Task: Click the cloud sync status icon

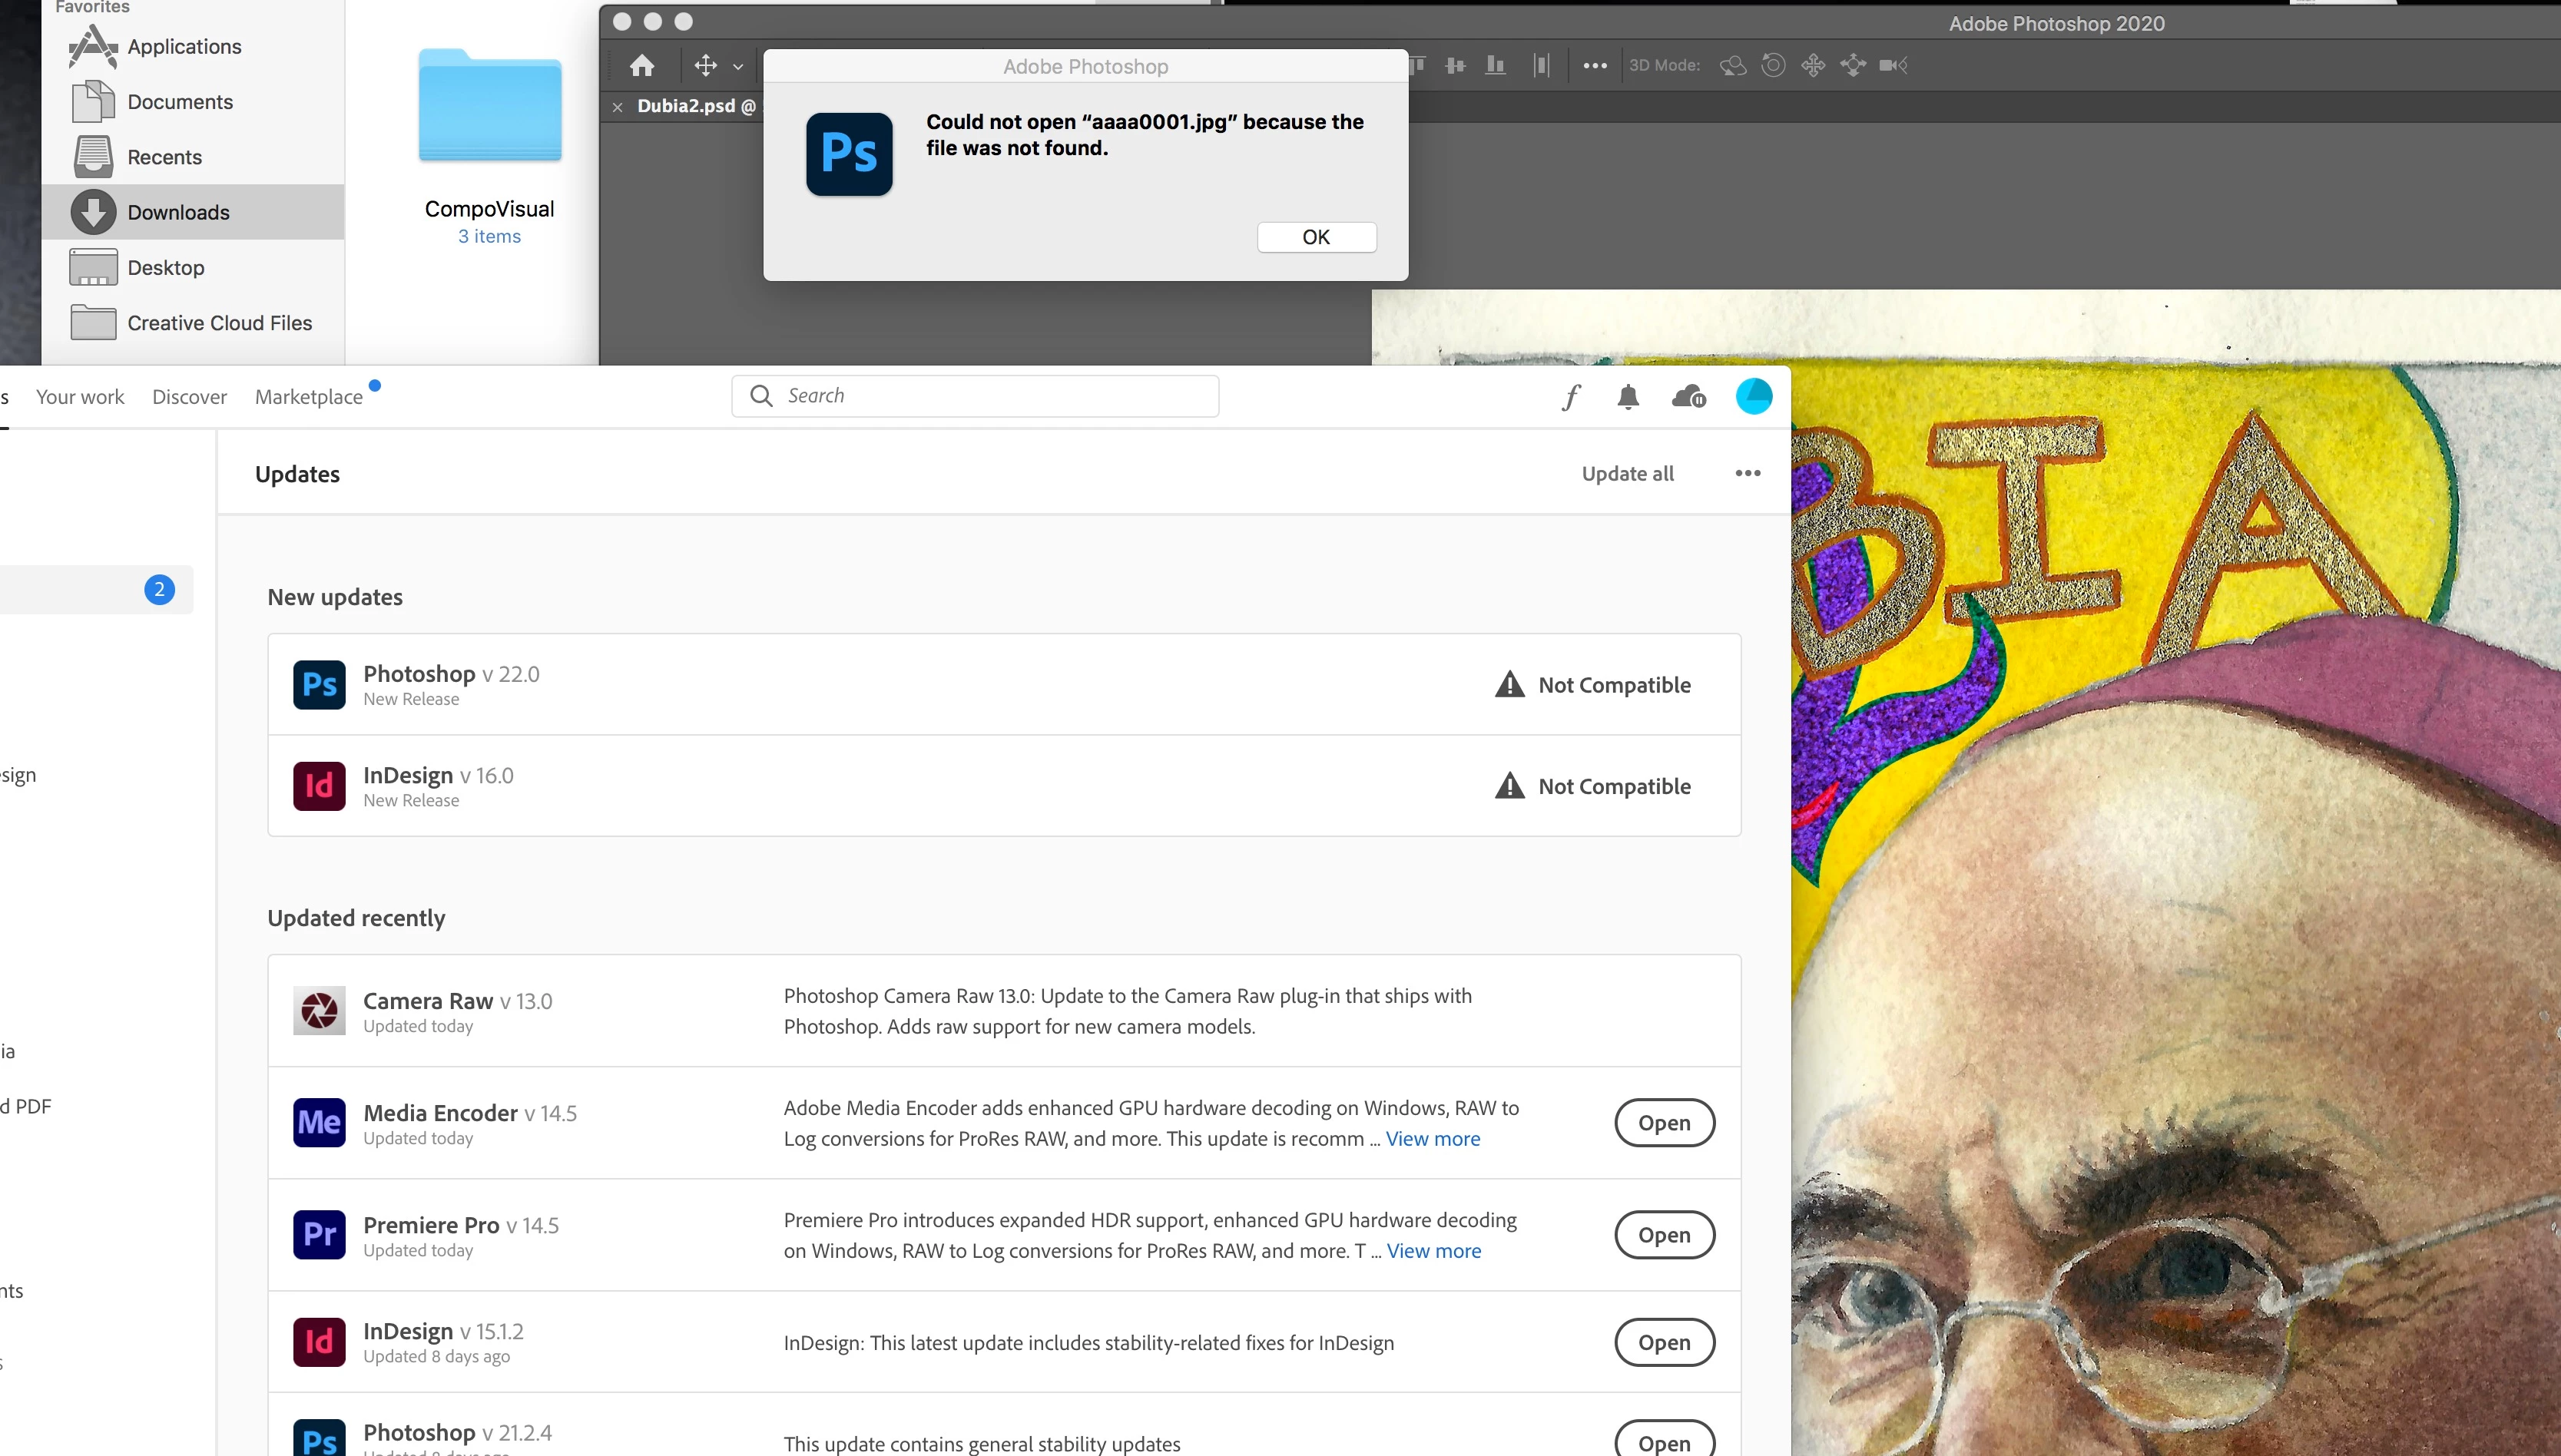Action: (x=1688, y=397)
